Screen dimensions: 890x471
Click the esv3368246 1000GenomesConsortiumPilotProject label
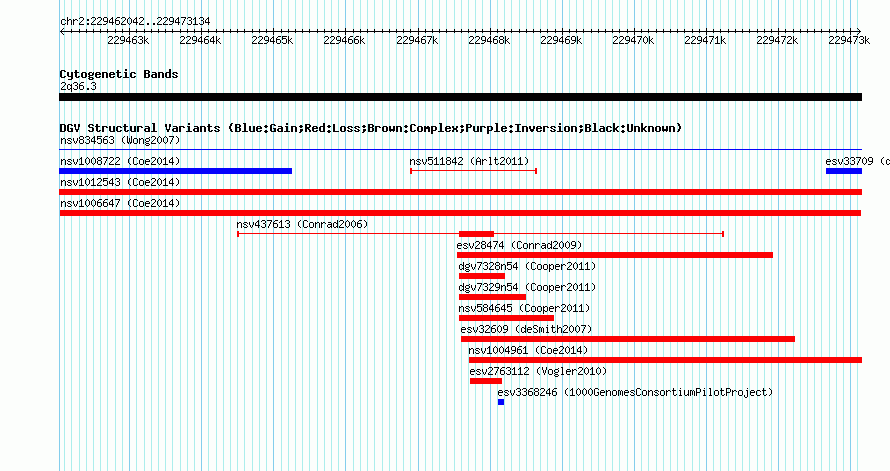[635, 392]
